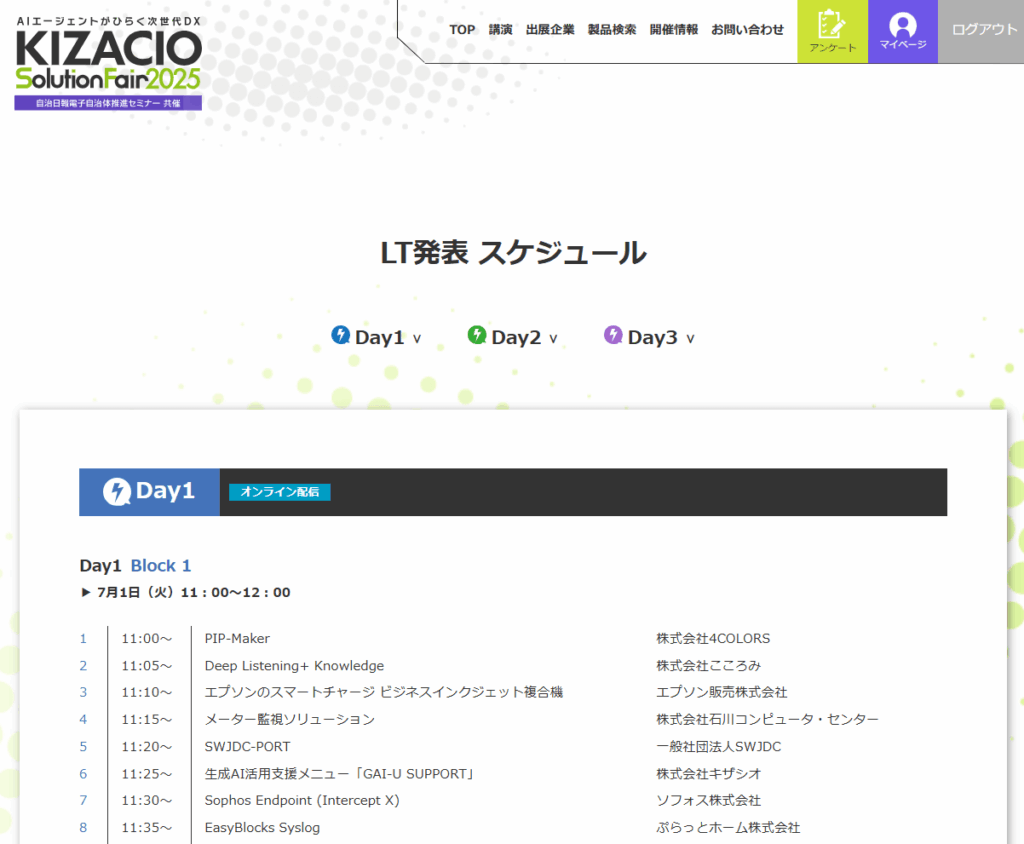Click the ログアウト button
Screen dimensions: 1024x844
pos(981,31)
